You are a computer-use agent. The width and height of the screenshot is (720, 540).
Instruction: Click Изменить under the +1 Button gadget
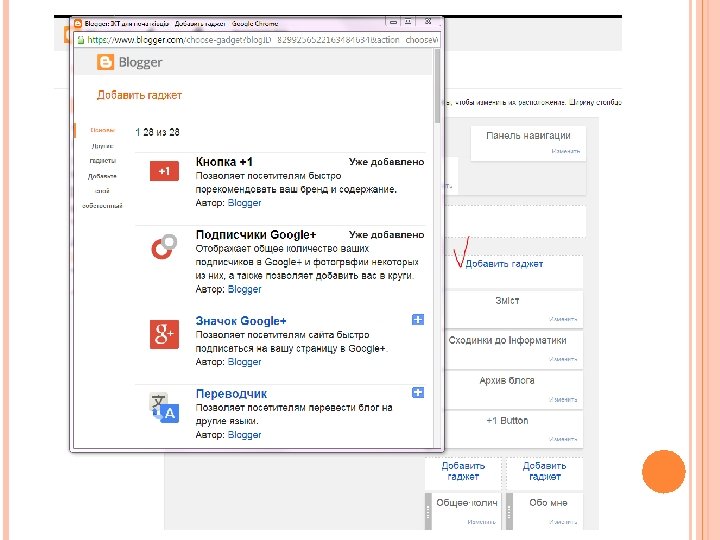click(x=563, y=439)
